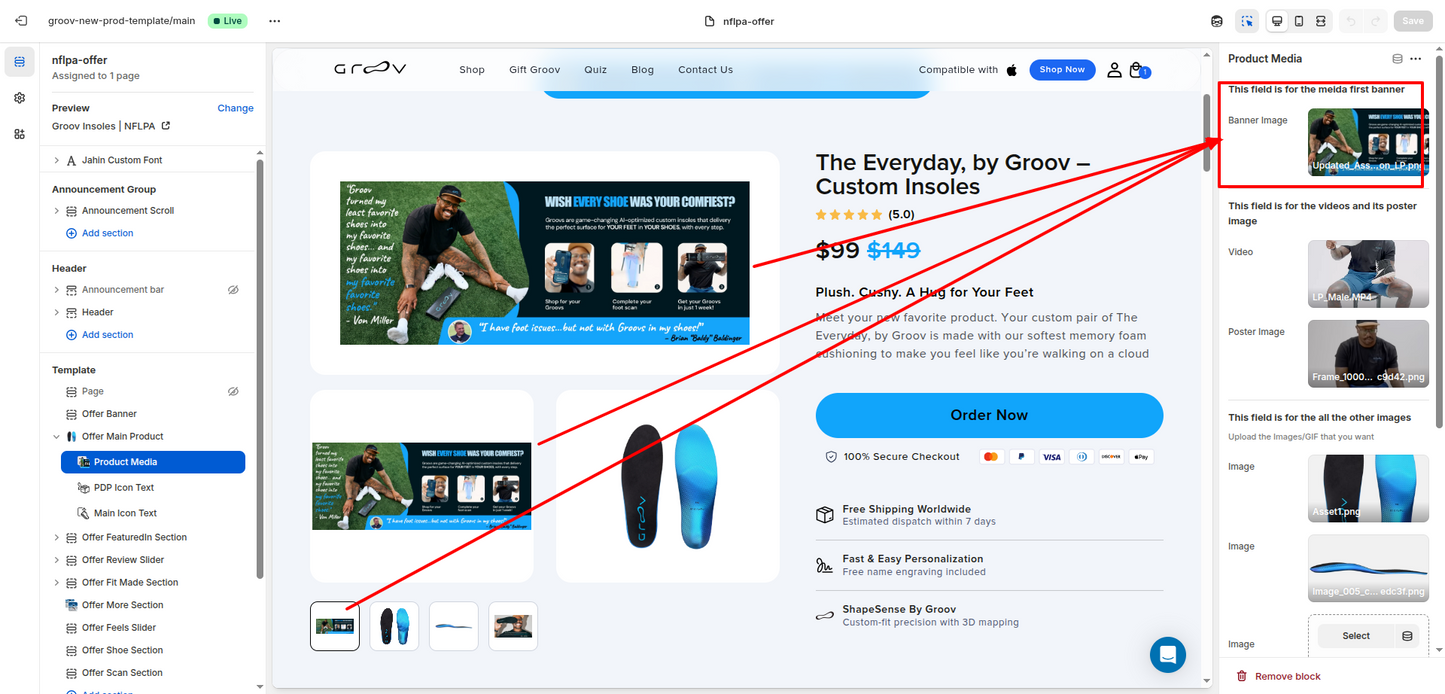
Task: Expand the Announcement Scroll section
Action: [x=57, y=211]
